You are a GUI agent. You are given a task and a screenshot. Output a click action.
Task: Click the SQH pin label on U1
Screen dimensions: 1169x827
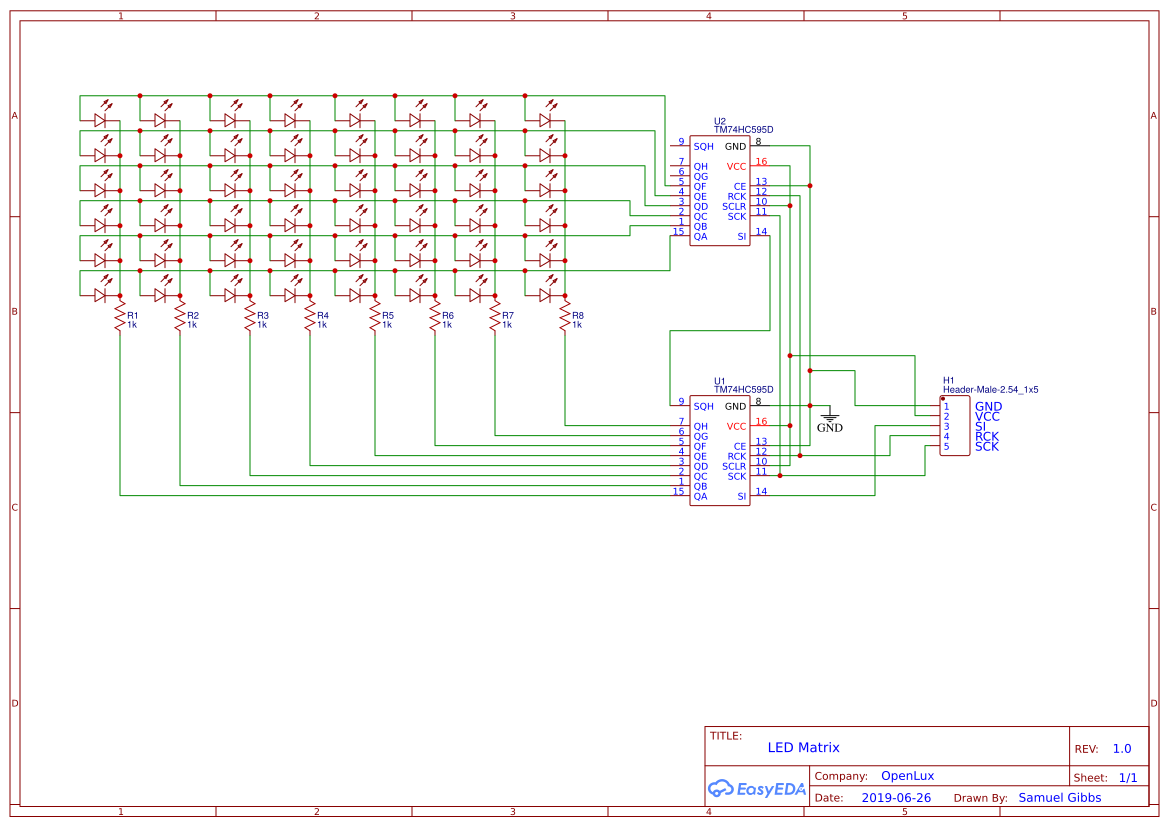[702, 406]
